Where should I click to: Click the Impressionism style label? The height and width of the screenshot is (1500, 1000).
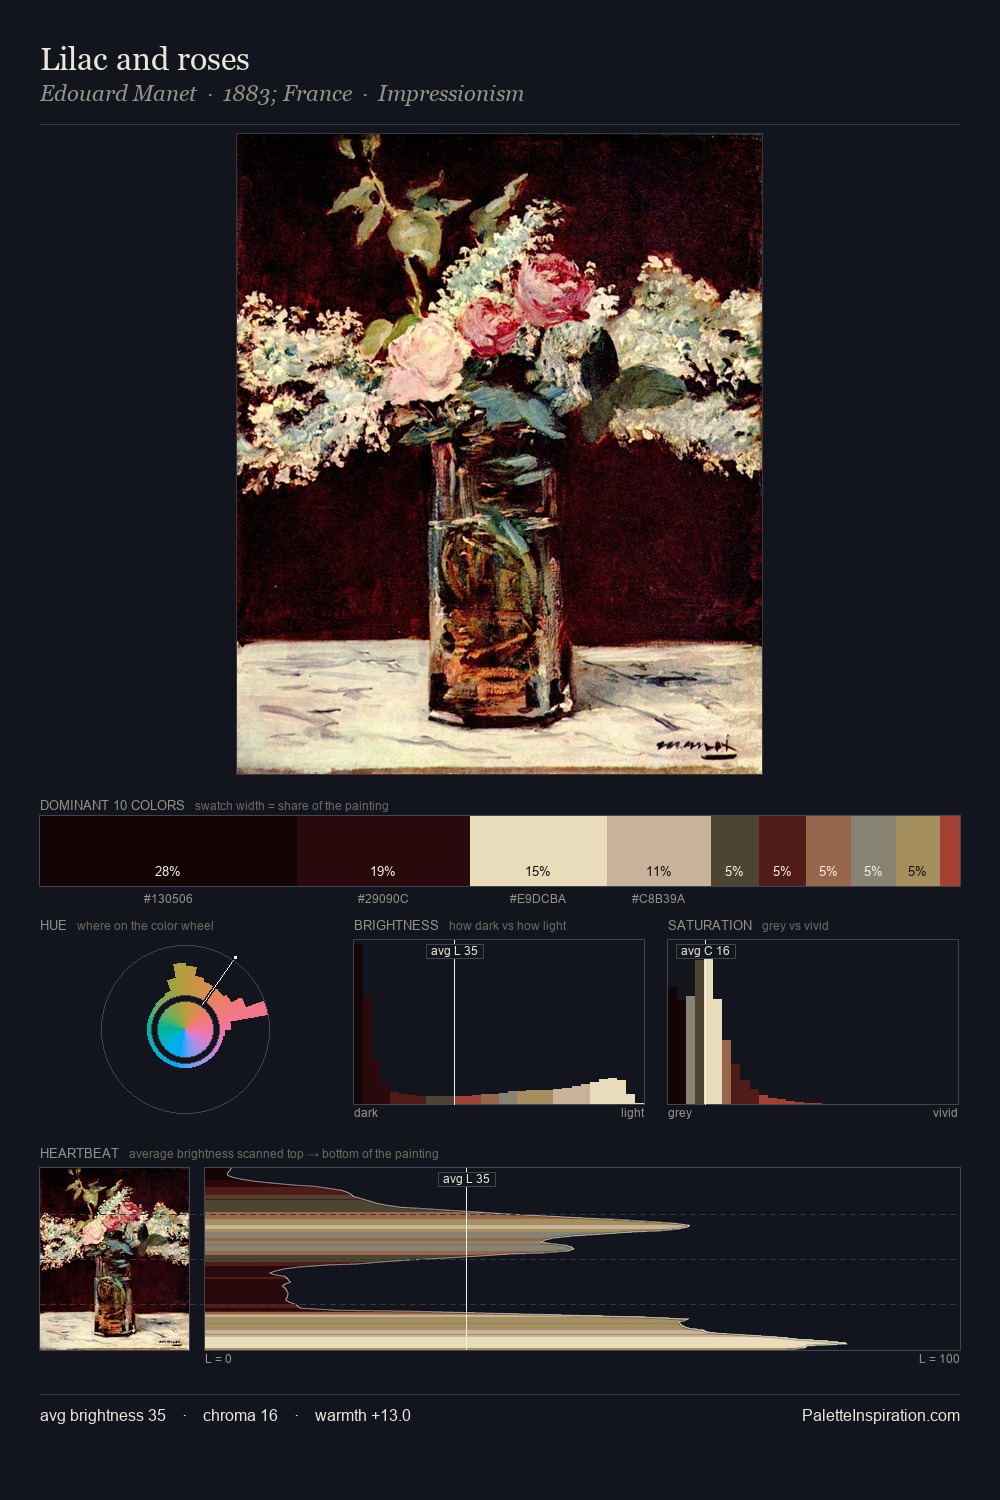tap(450, 94)
